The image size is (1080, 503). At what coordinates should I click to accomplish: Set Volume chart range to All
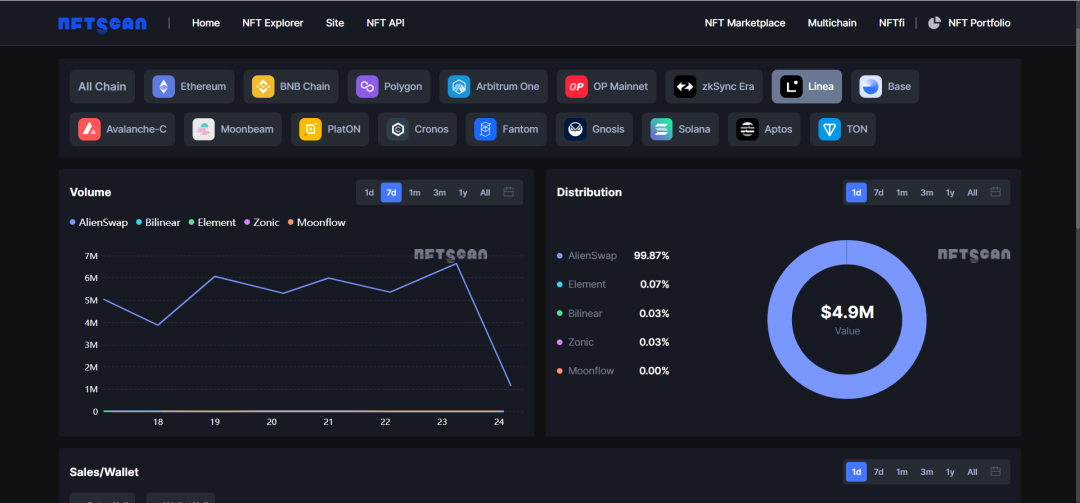(x=485, y=192)
